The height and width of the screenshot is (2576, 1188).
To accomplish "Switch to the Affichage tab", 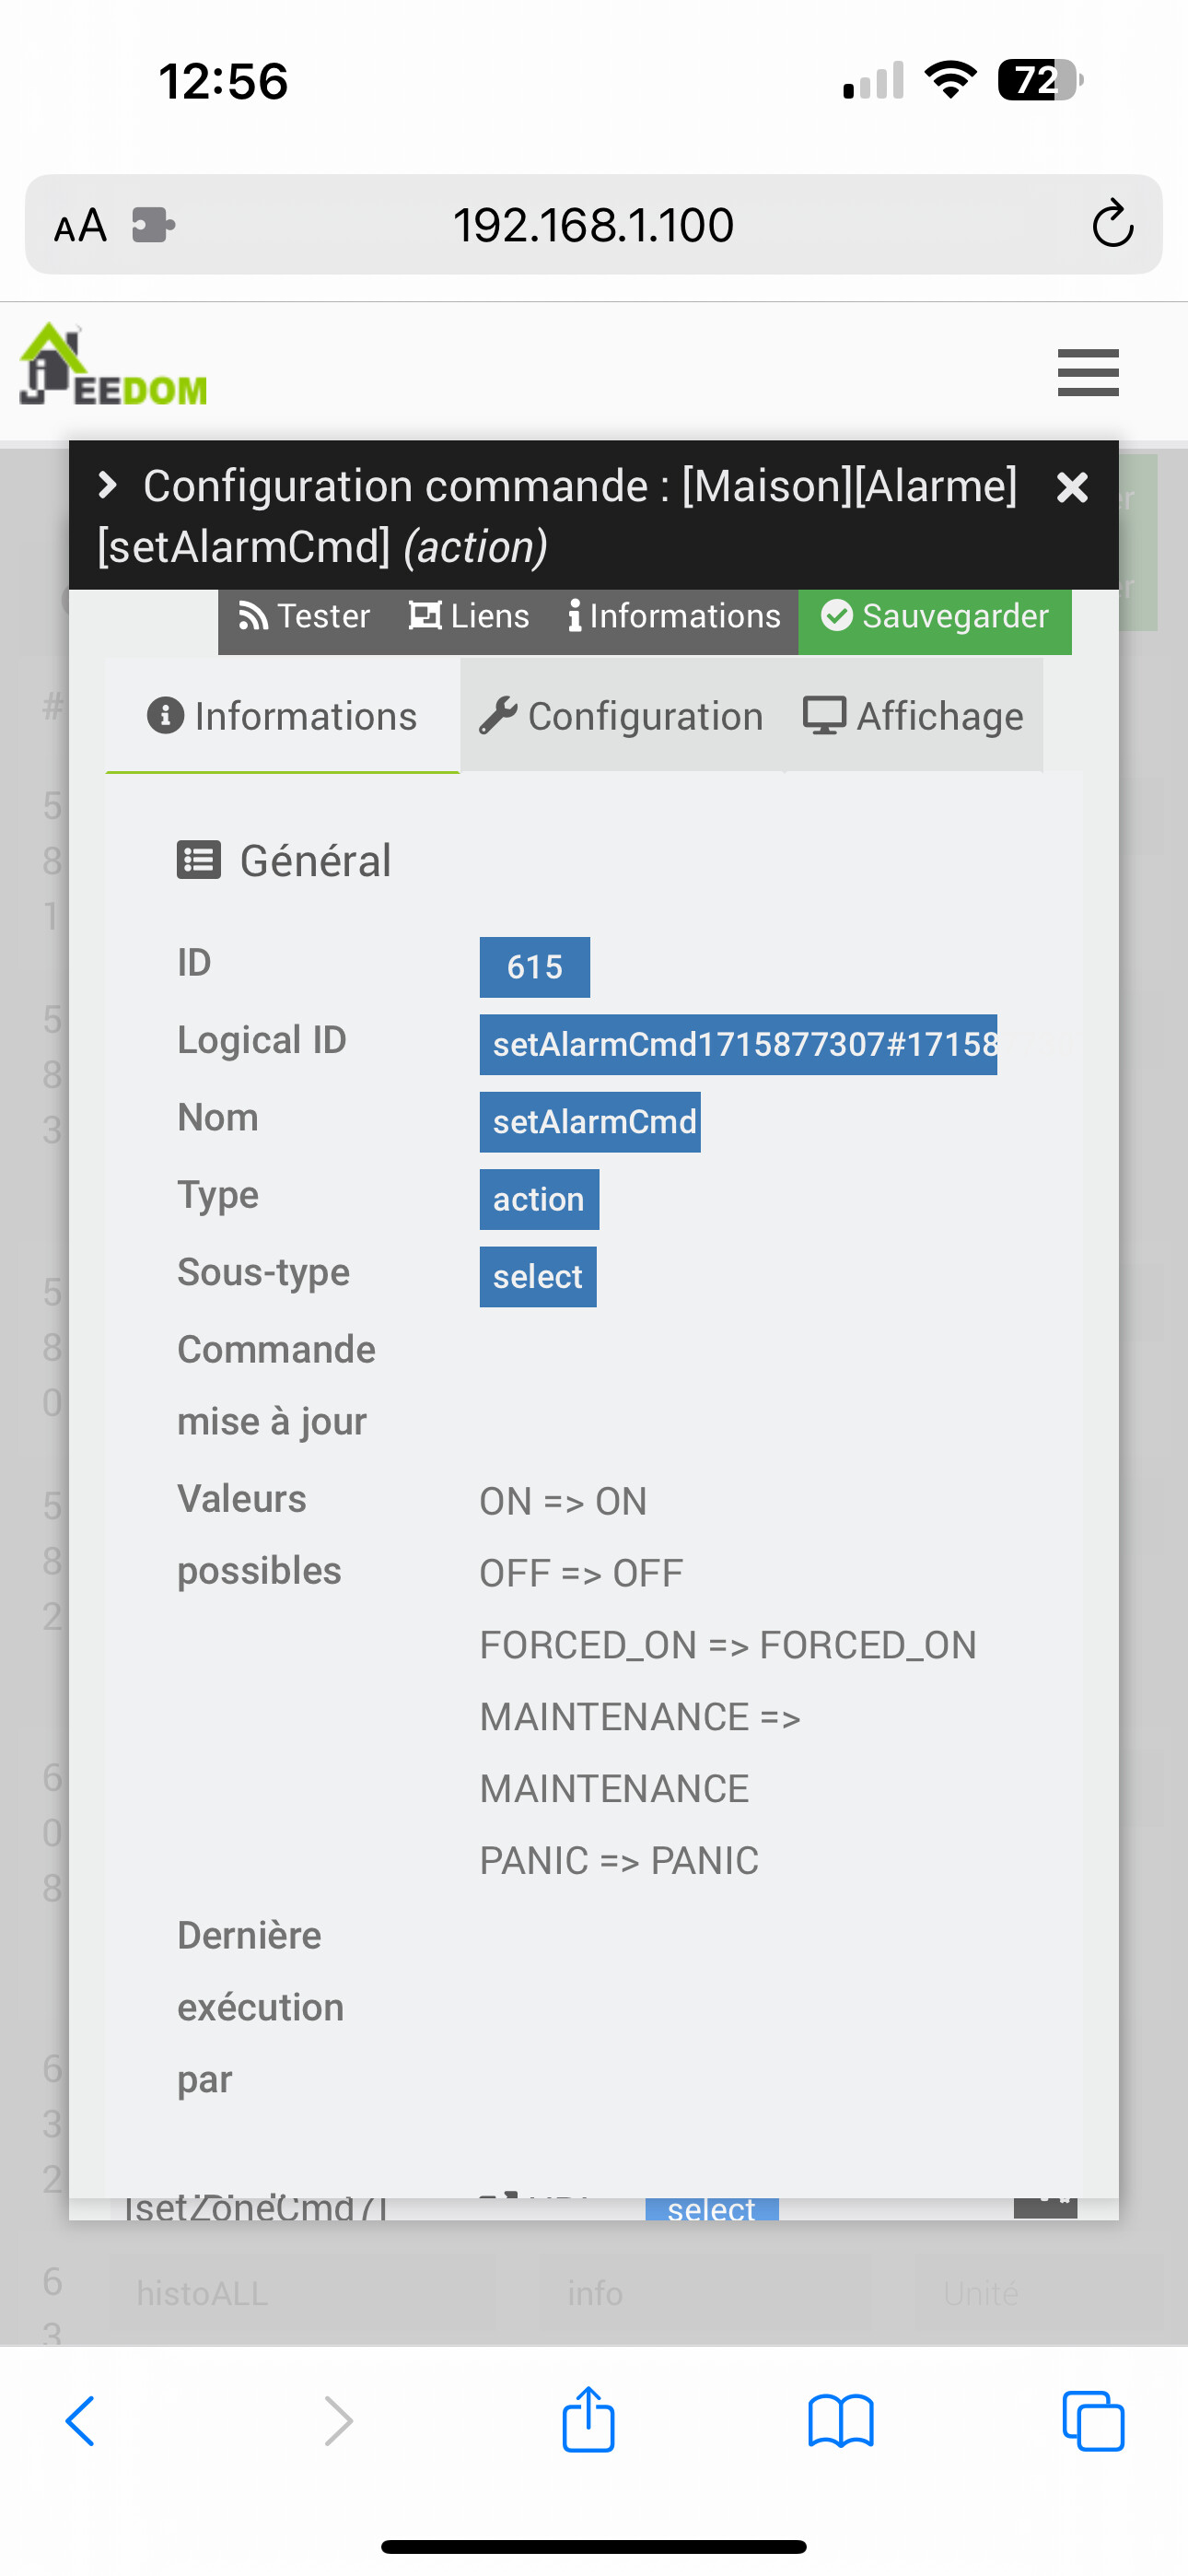I will 913,716.
